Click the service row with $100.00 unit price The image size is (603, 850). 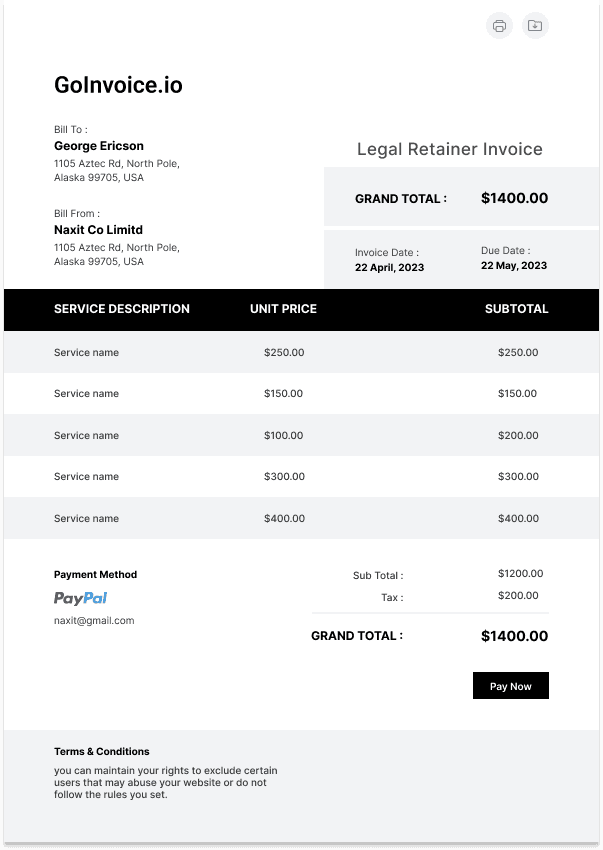click(302, 435)
